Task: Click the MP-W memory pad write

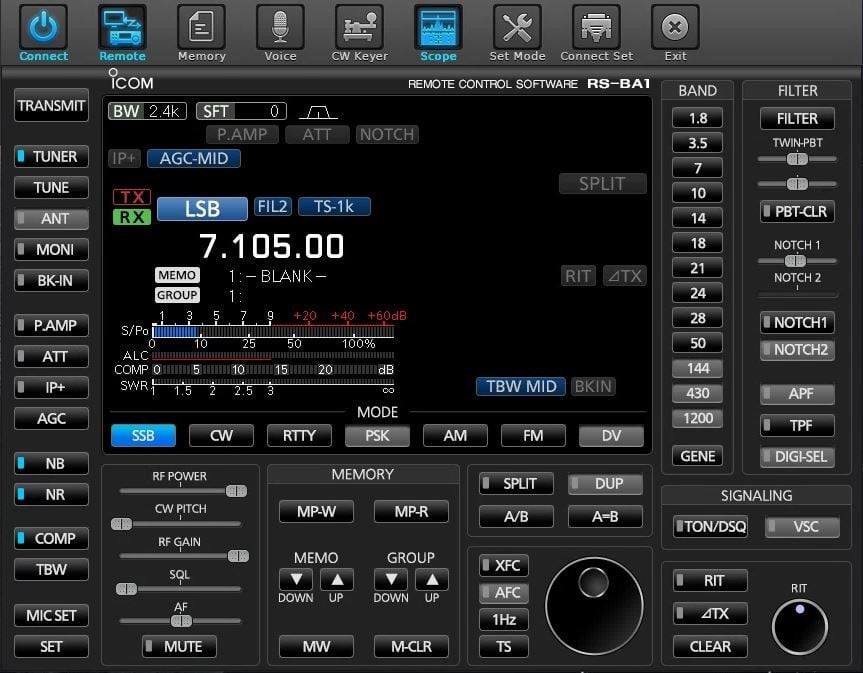Action: pos(316,511)
